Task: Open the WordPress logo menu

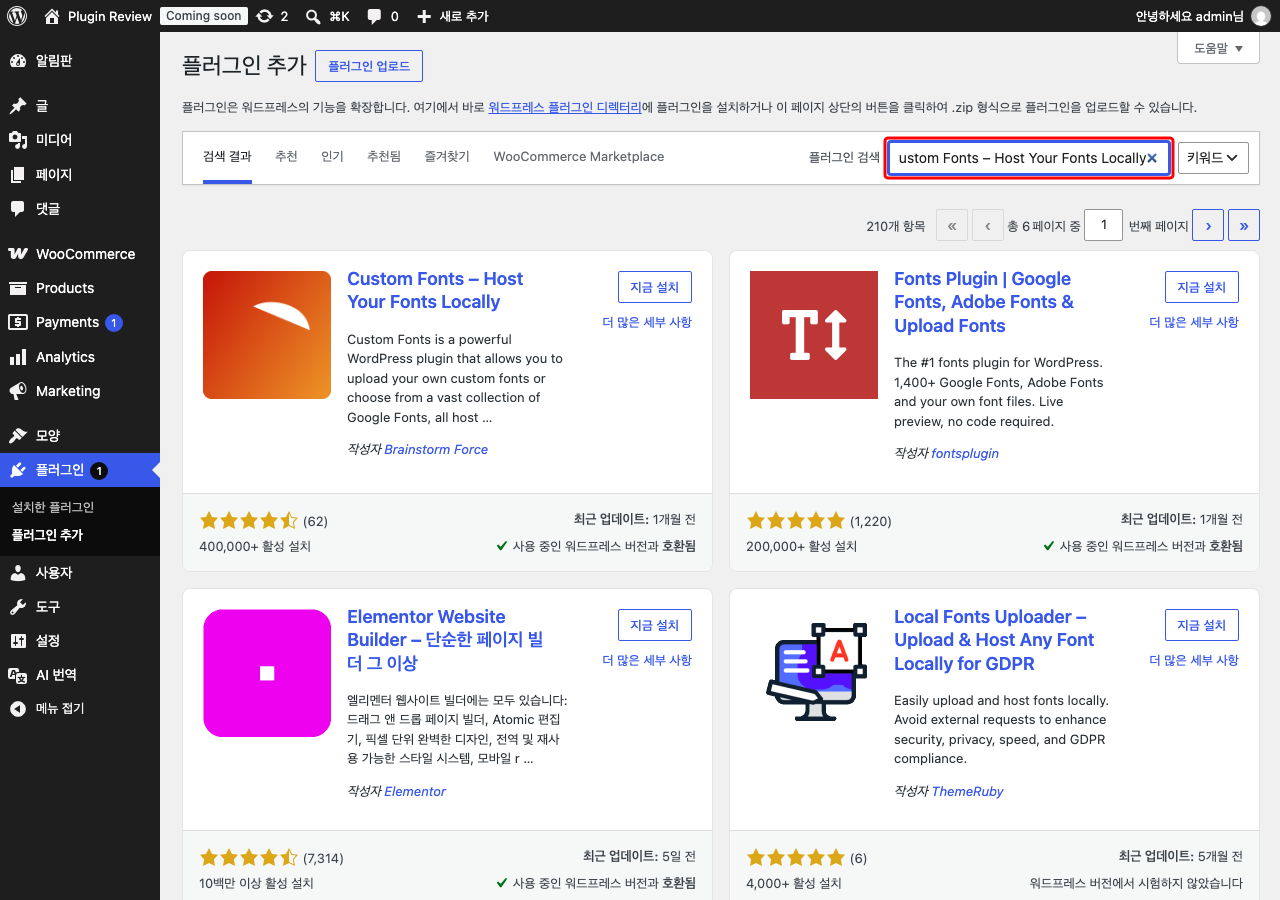Action: click(x=17, y=16)
